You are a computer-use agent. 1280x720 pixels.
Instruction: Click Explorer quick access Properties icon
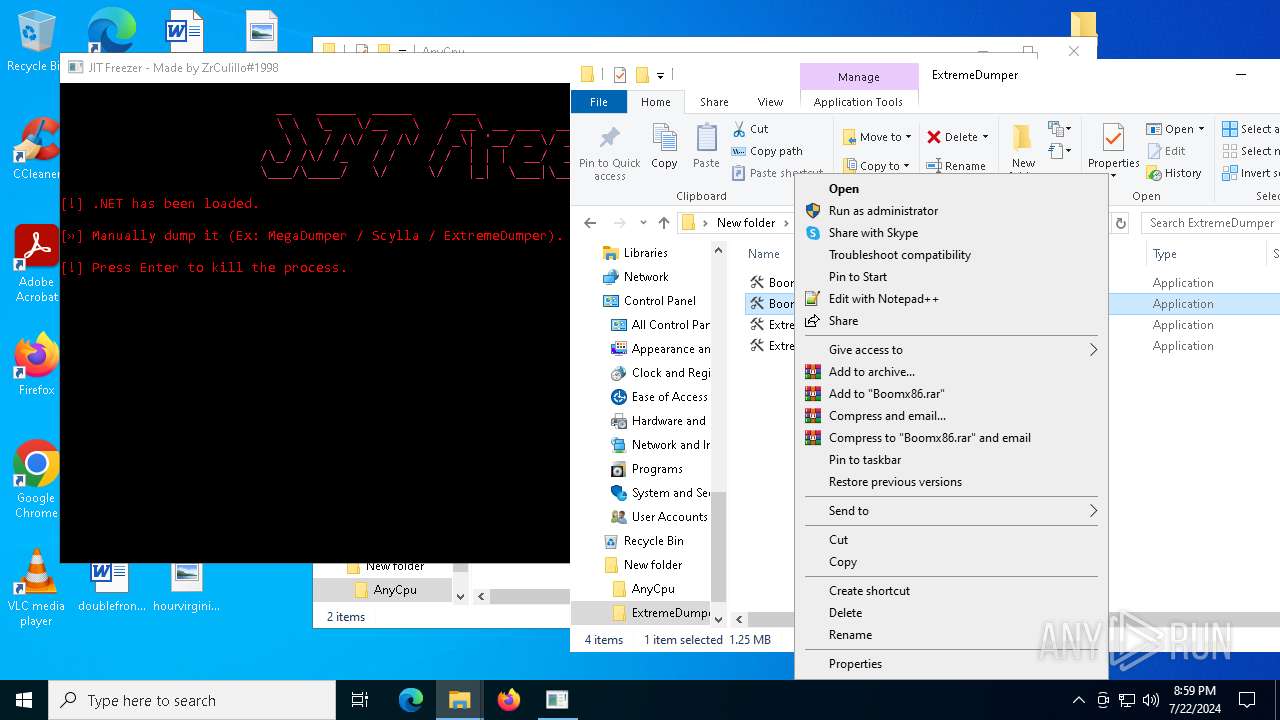pos(620,75)
